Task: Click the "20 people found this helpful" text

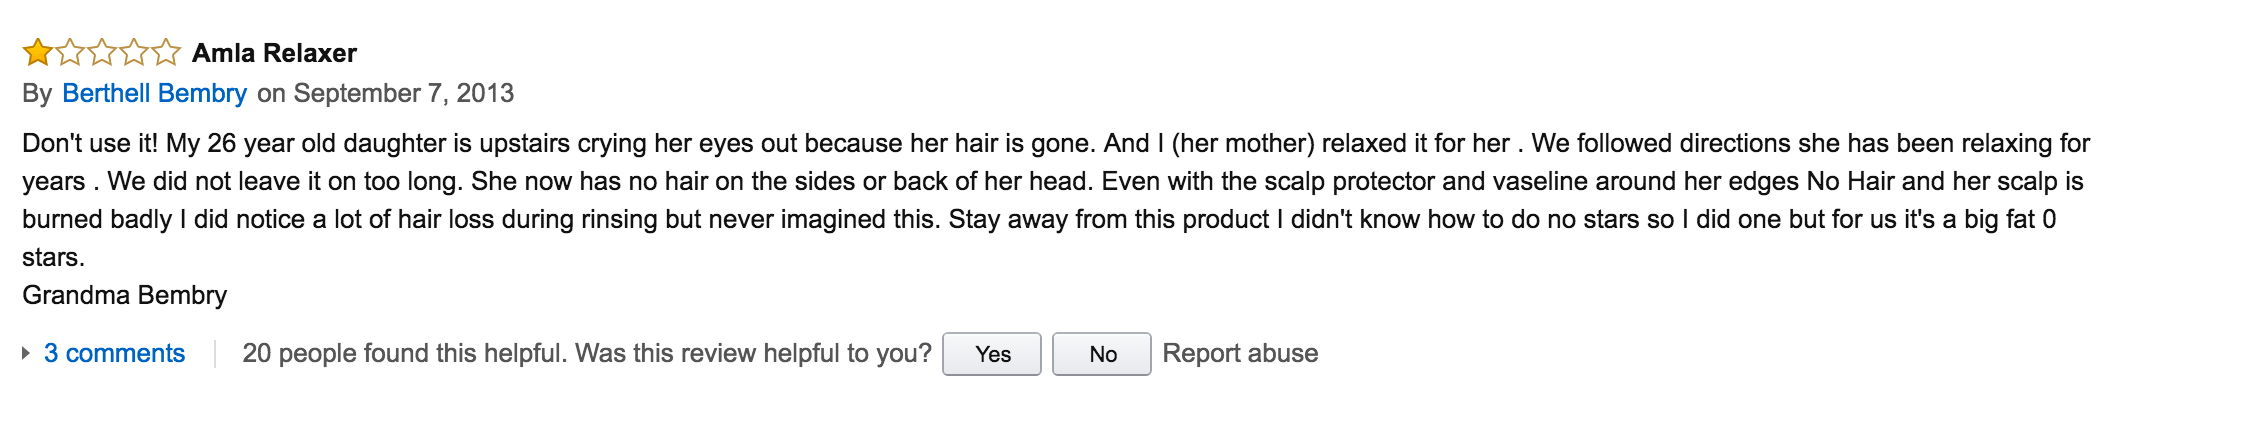Action: tap(404, 353)
